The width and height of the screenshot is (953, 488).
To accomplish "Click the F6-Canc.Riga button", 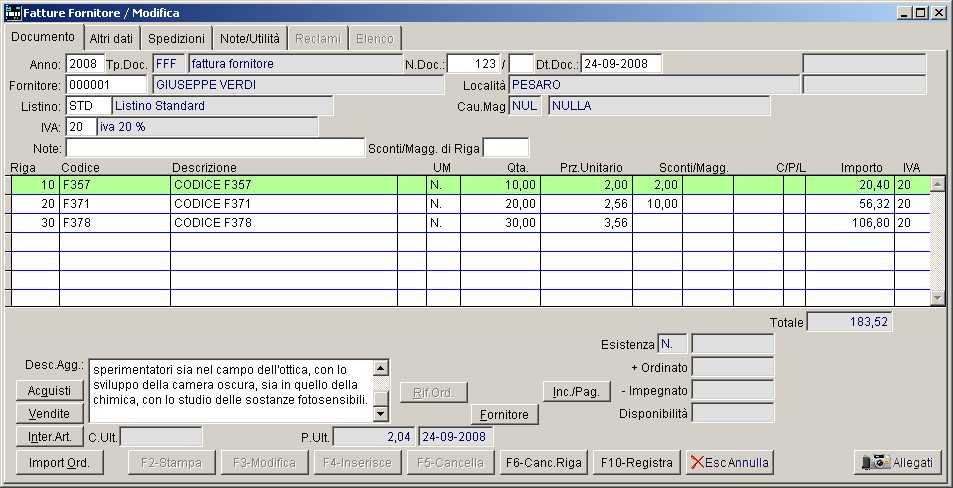I will click(x=543, y=462).
